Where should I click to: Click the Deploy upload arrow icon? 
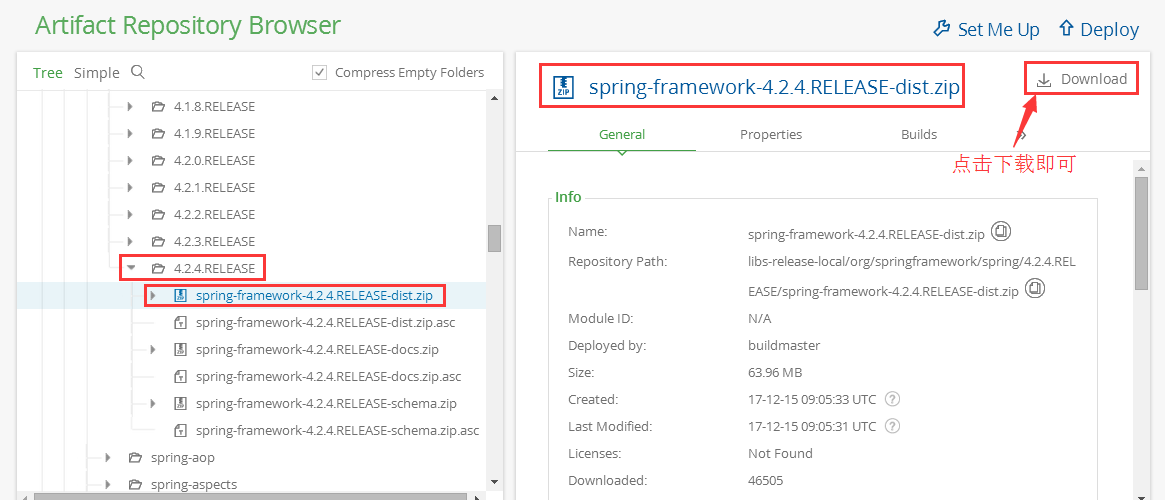click(x=1066, y=29)
